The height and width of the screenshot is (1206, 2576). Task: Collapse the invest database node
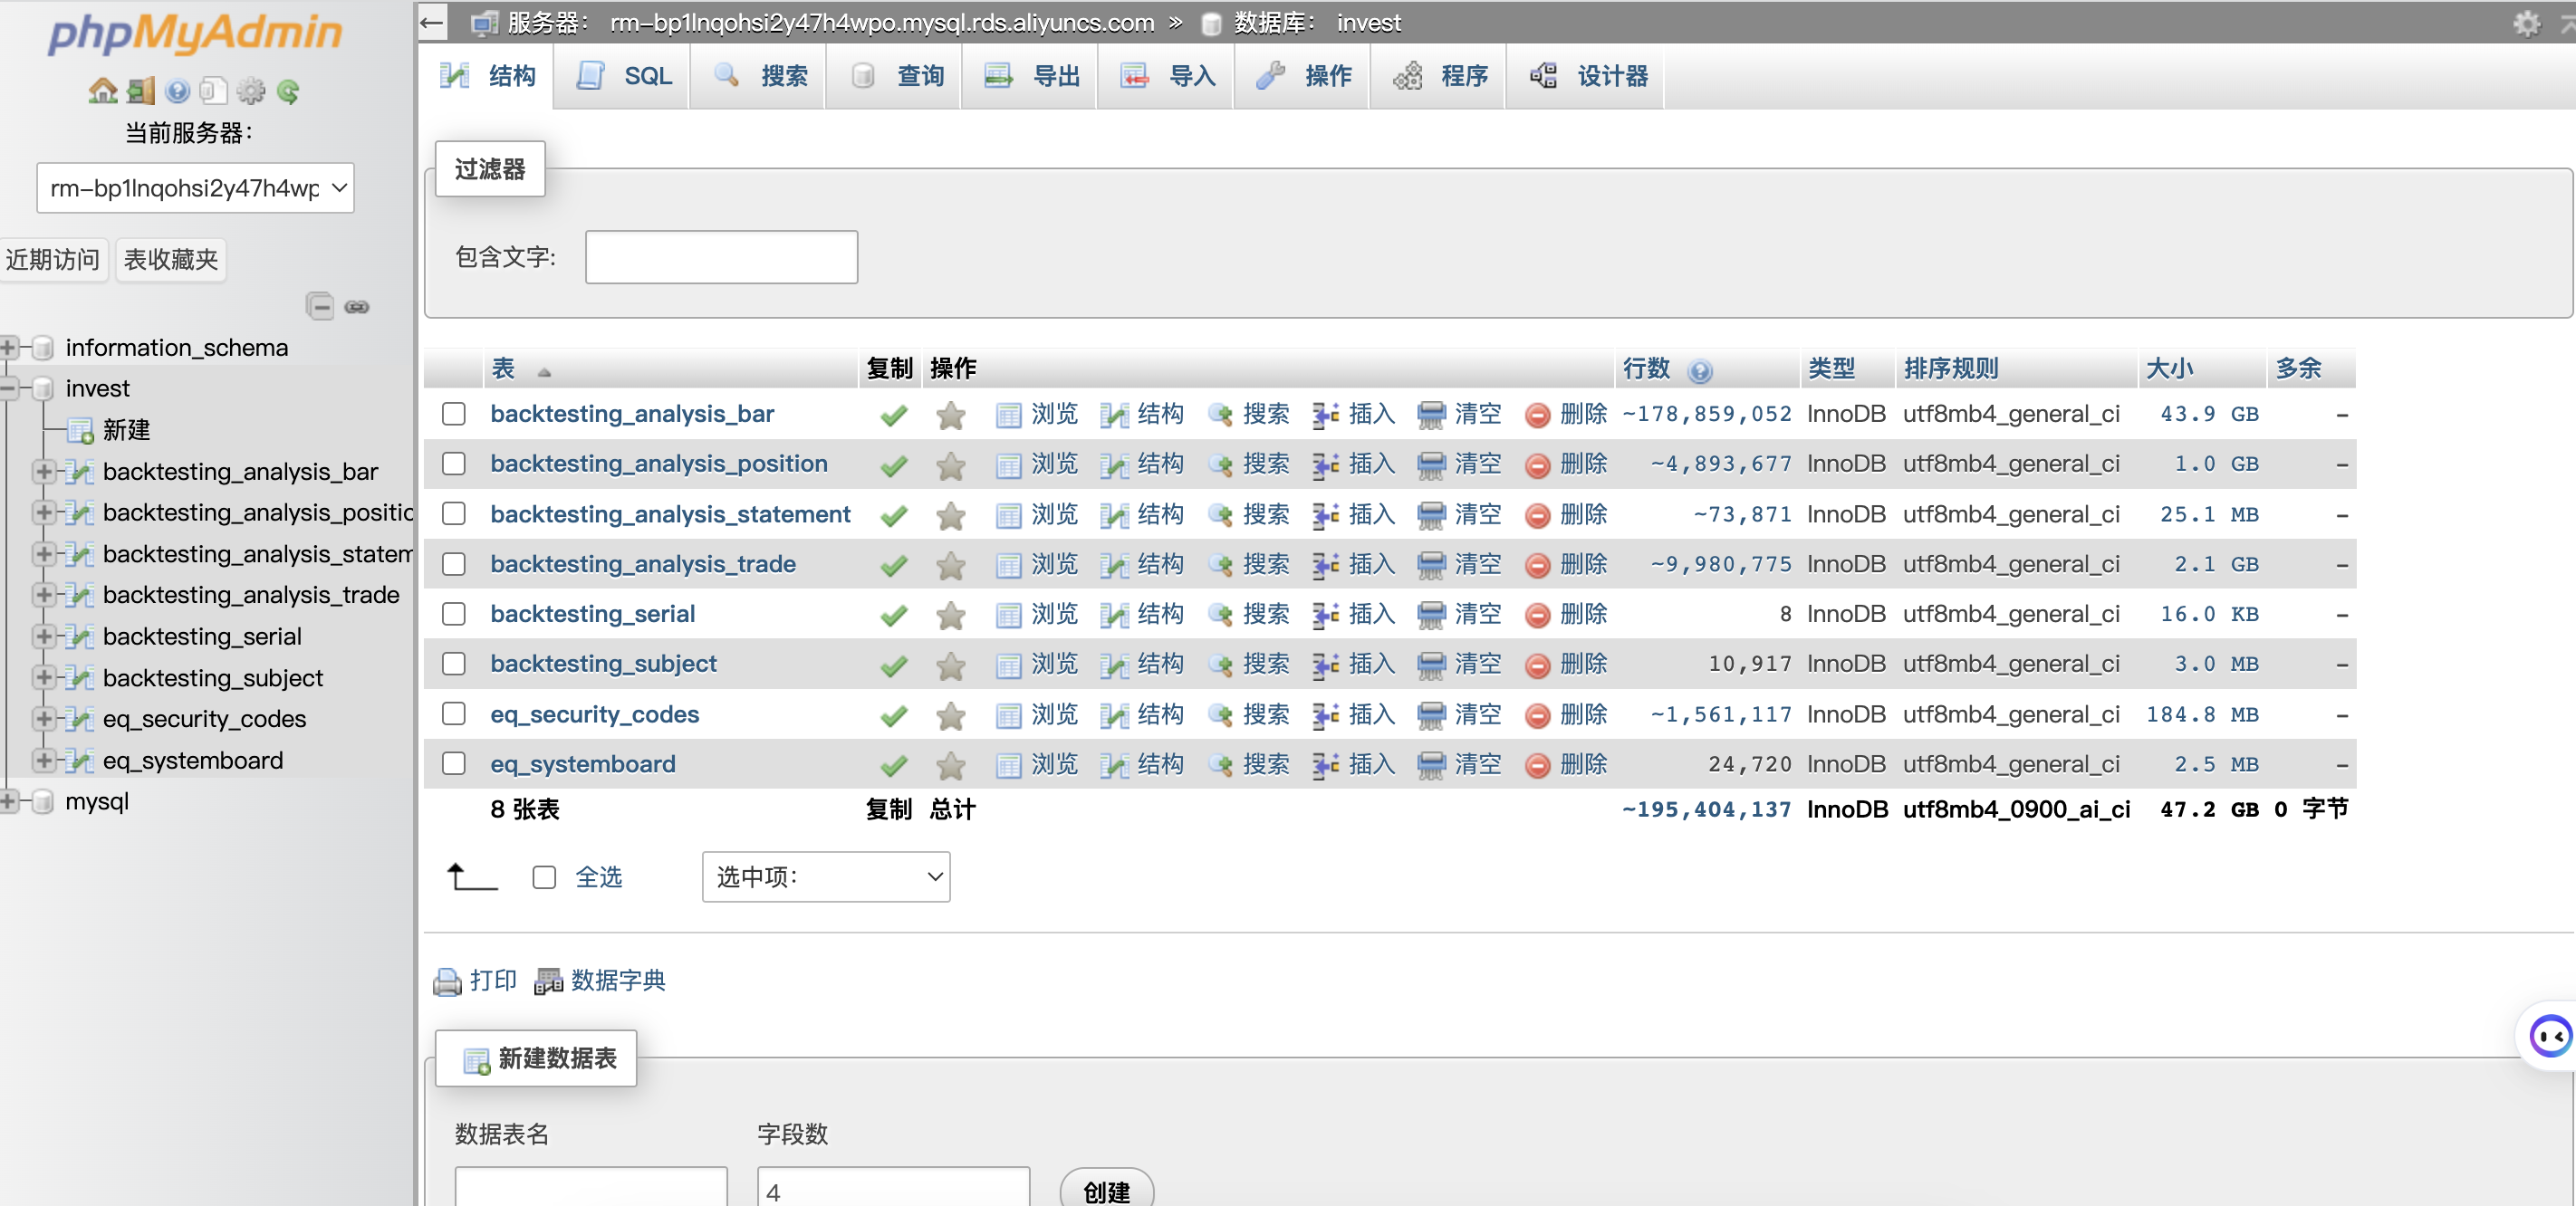click(x=8, y=388)
